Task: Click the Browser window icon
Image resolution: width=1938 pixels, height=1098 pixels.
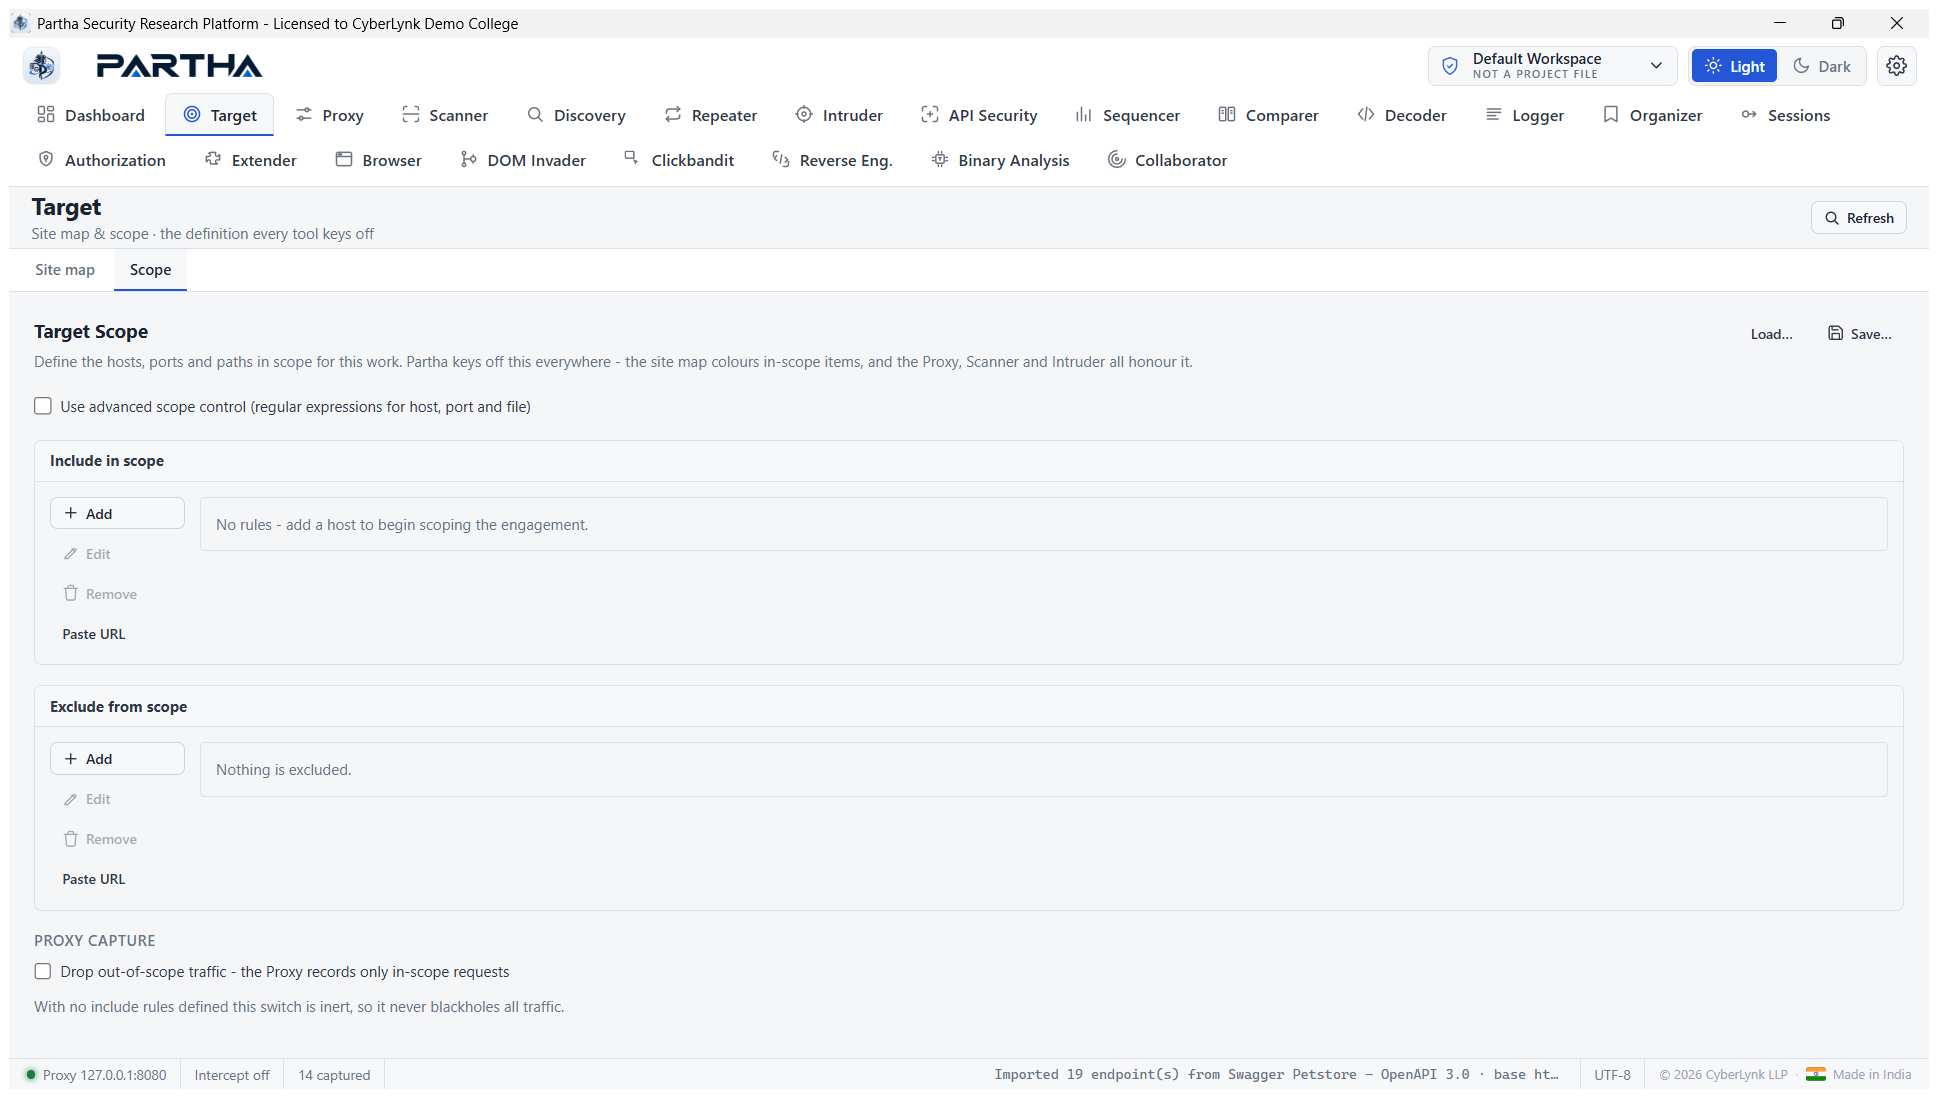Action: pyautogui.click(x=344, y=159)
